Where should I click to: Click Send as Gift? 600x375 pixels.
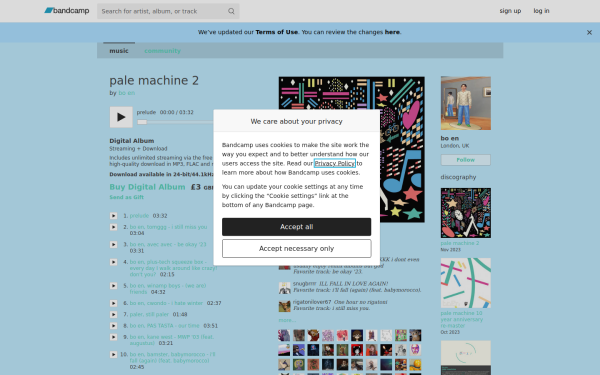[x=127, y=197]
